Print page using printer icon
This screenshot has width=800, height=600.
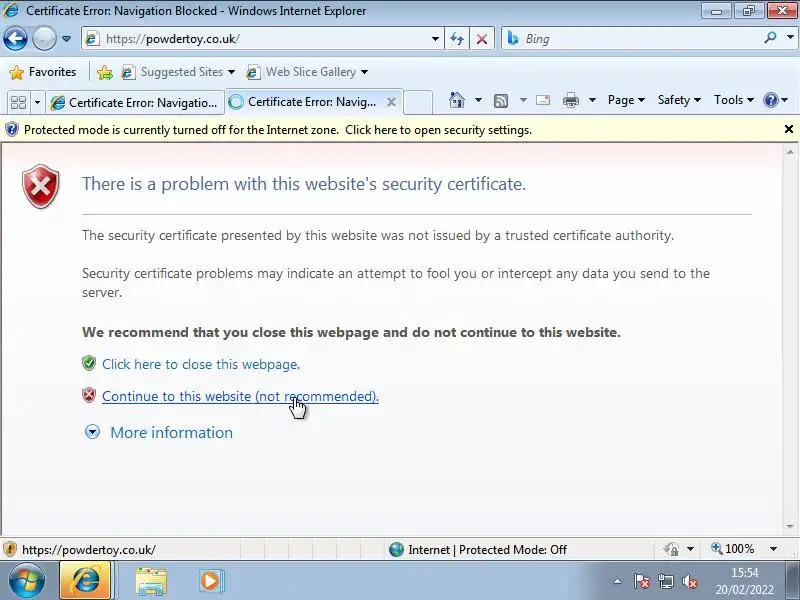click(570, 100)
